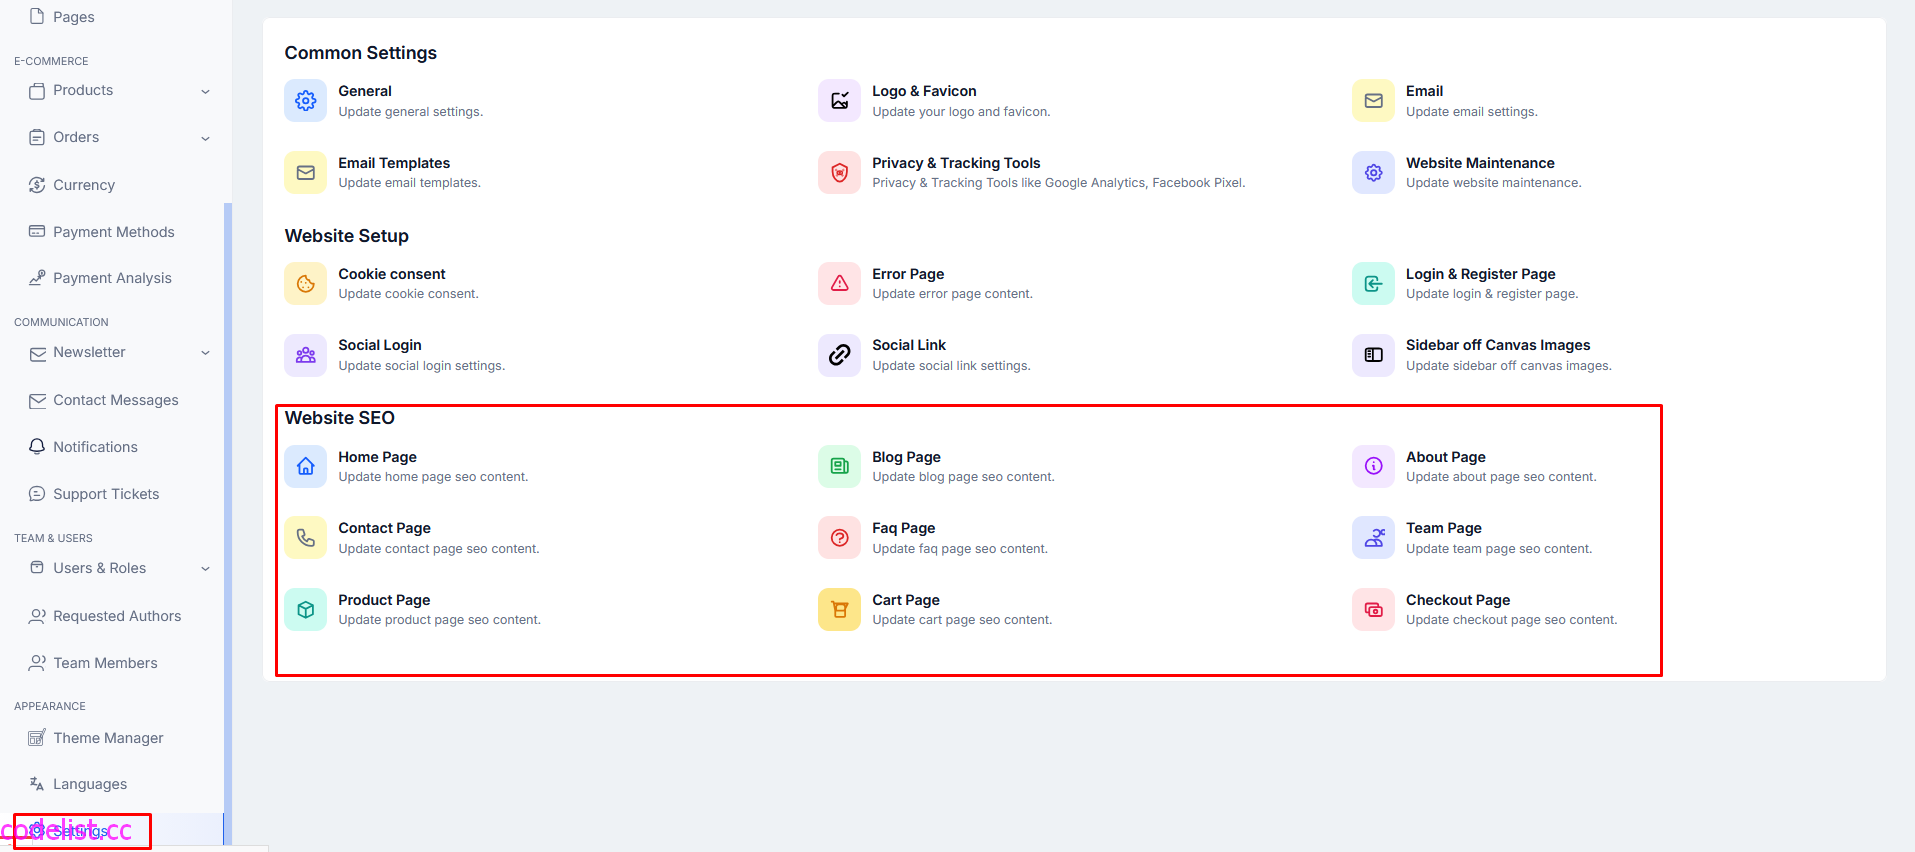
Task: Click 'Update social link settings.' text
Action: [x=951, y=366]
